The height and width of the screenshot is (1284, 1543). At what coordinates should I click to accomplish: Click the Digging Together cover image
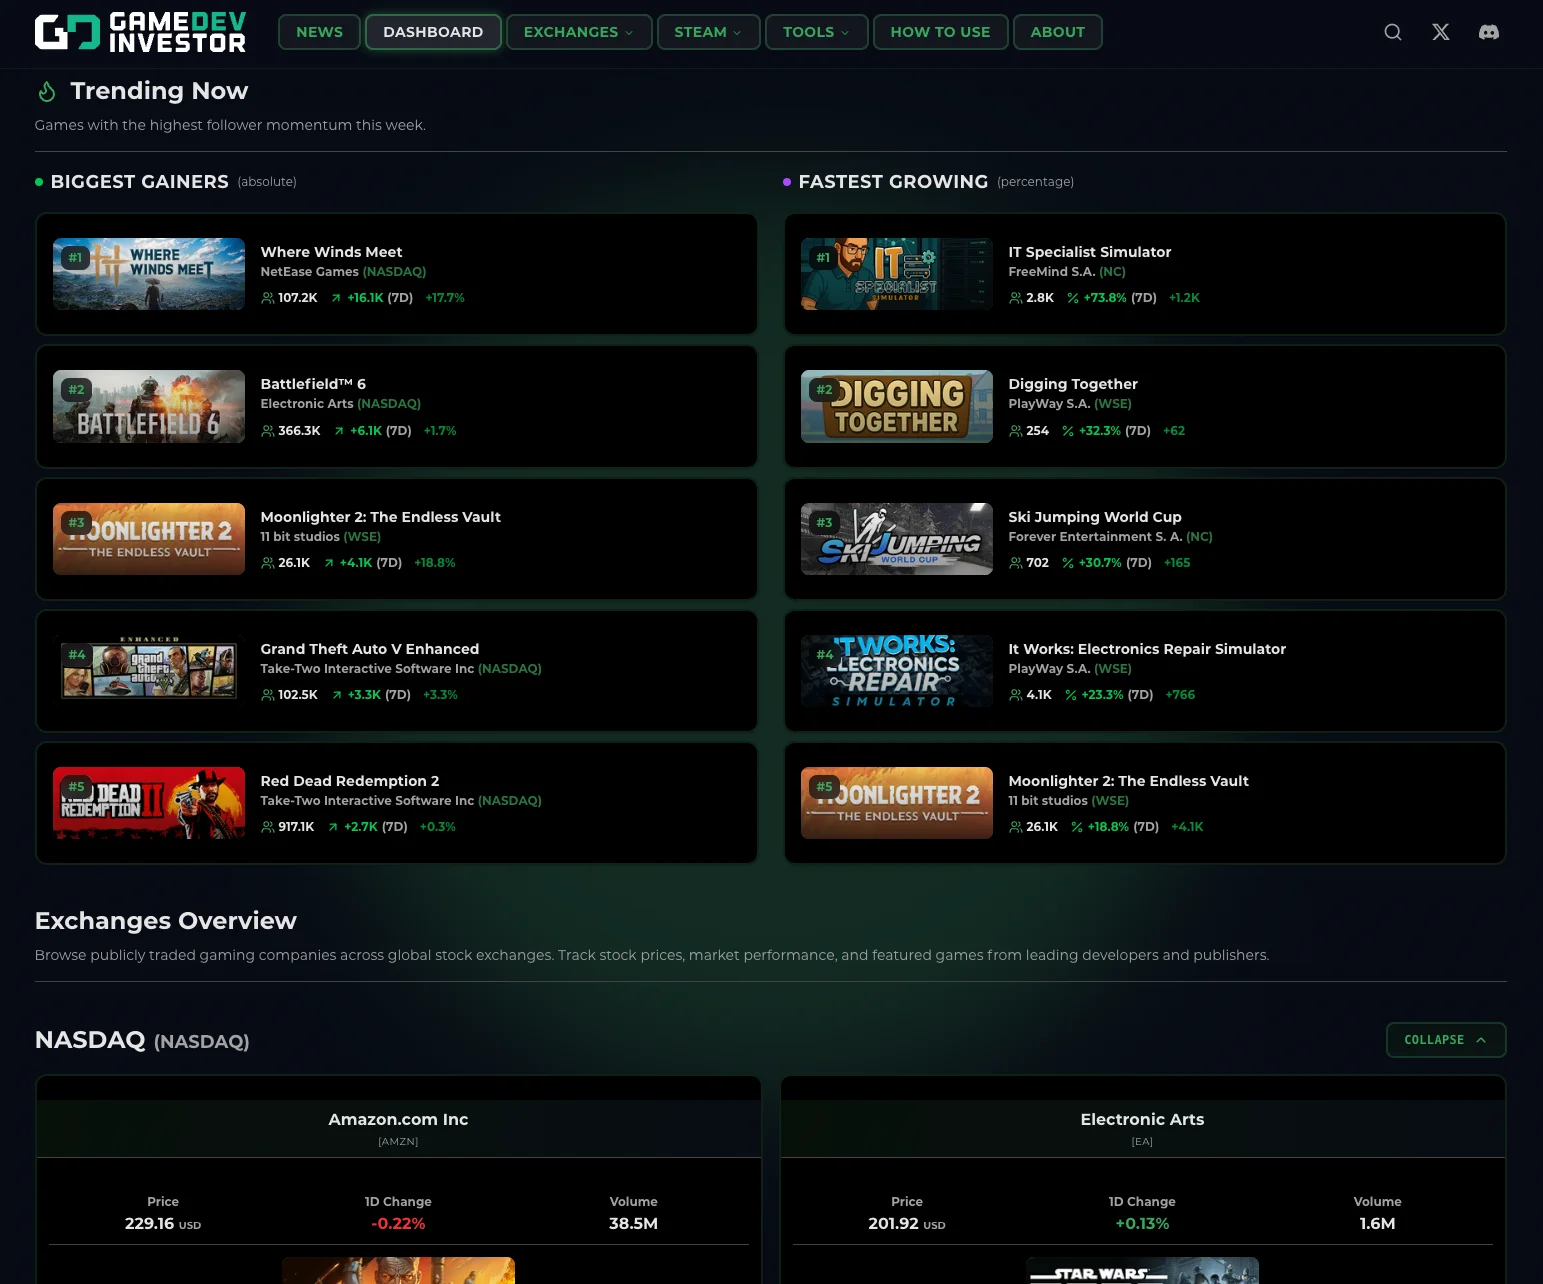896,406
